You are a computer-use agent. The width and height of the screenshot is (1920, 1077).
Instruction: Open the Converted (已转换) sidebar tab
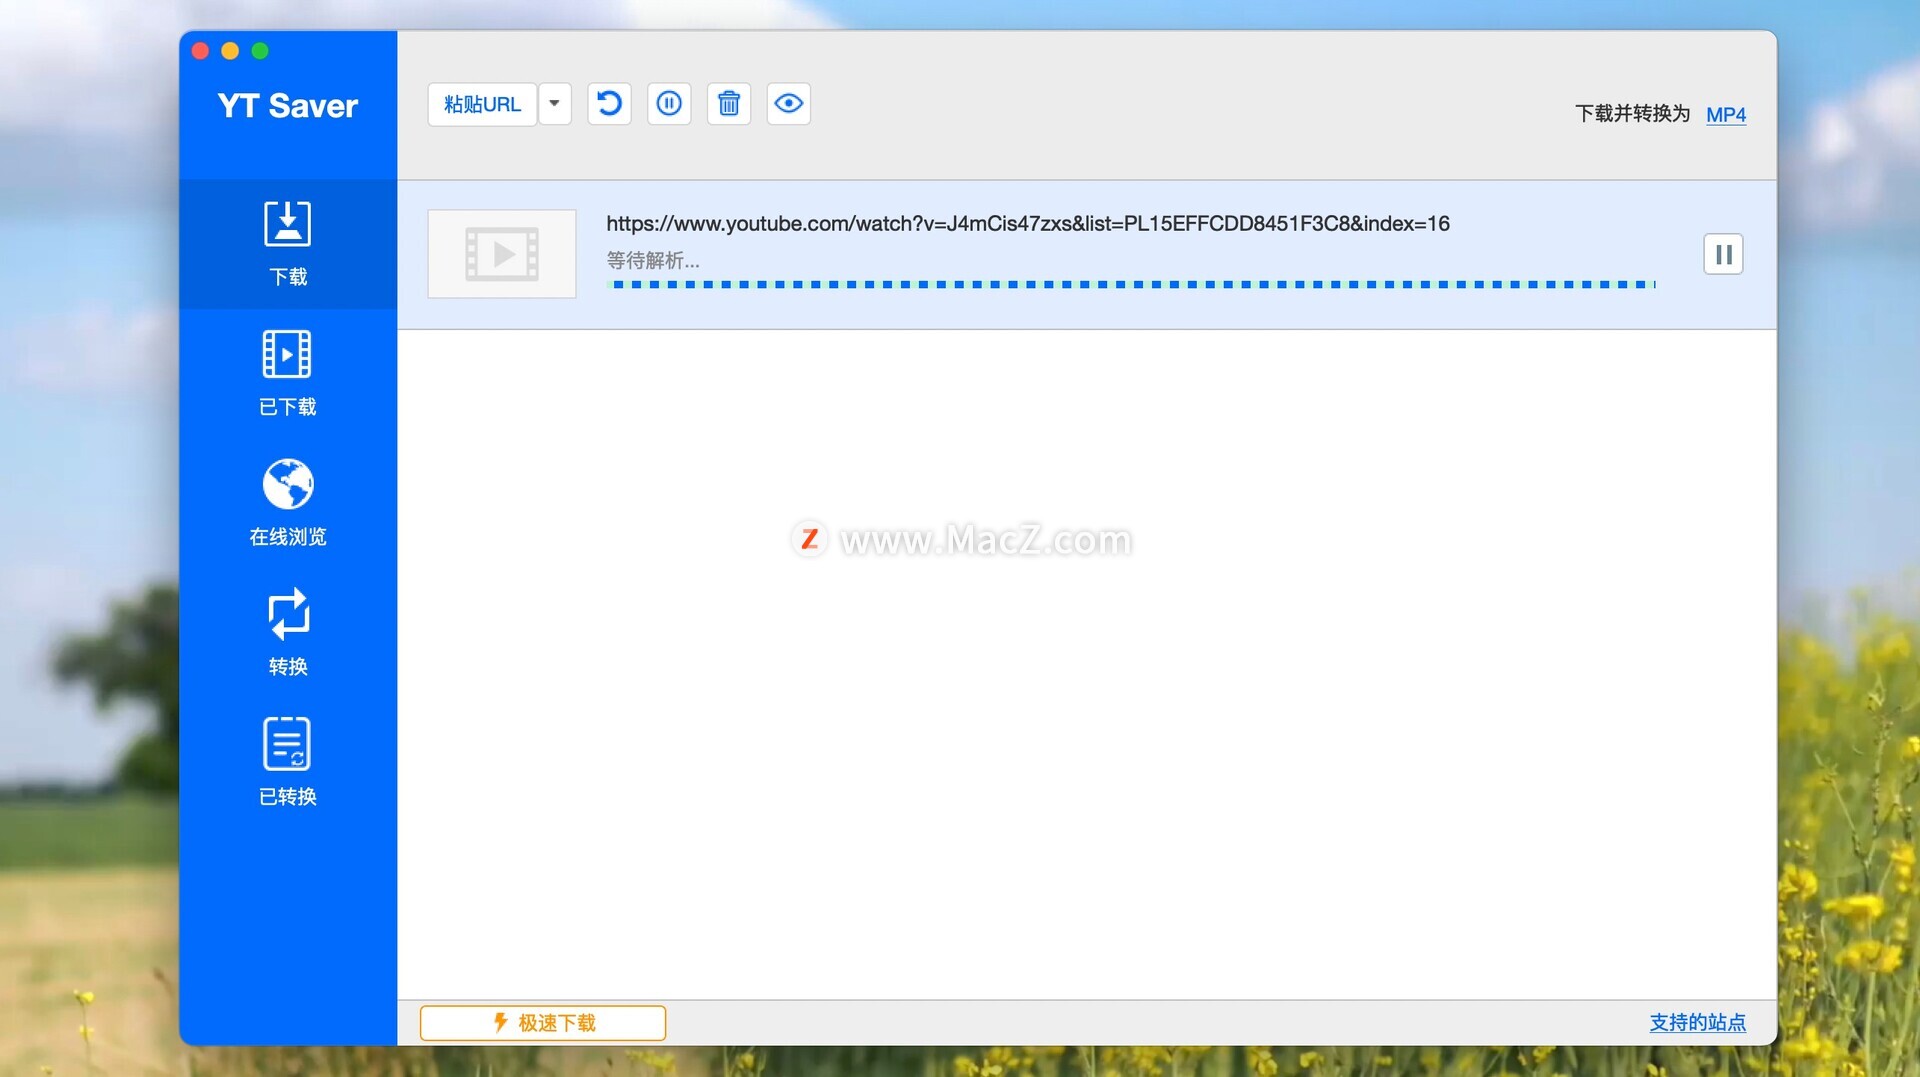pyautogui.click(x=288, y=764)
